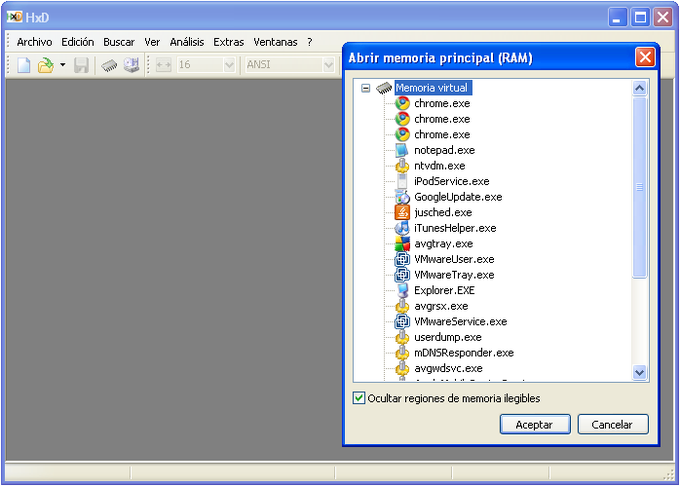Click the iPodService.exe iPod icon
This screenshot has width=680, height=486.
click(x=402, y=181)
